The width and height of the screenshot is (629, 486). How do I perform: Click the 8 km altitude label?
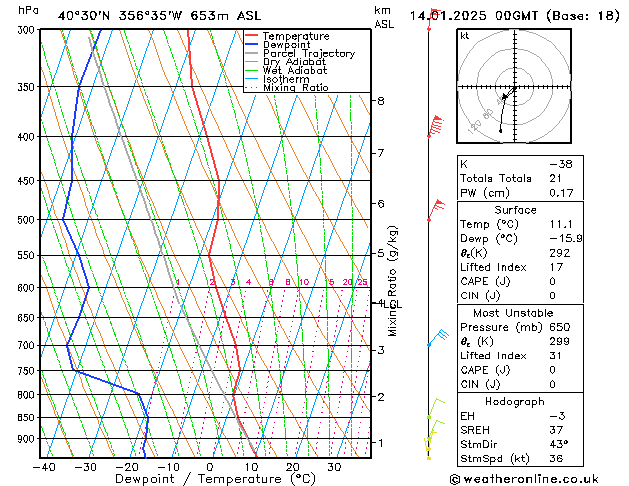pyautogui.click(x=380, y=101)
